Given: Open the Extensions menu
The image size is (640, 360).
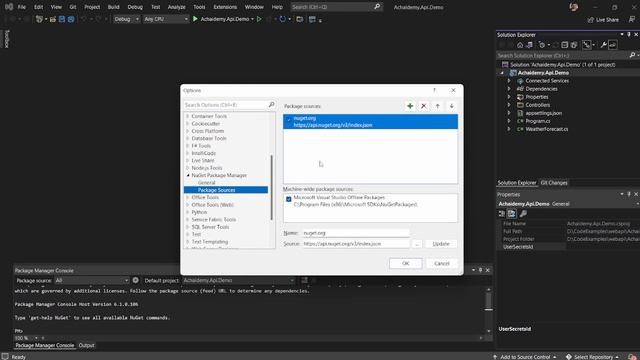Looking at the screenshot, I should point(225,7).
